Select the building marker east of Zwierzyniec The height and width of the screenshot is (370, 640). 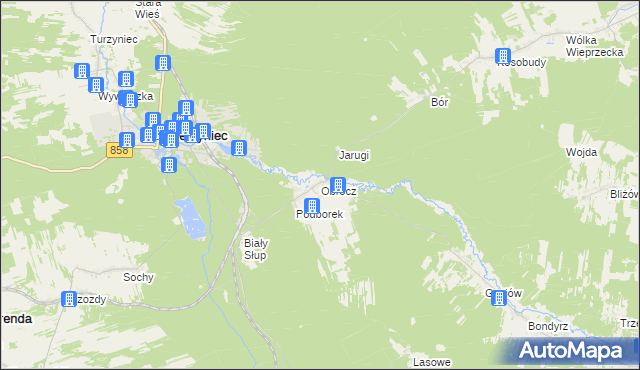[239, 148]
